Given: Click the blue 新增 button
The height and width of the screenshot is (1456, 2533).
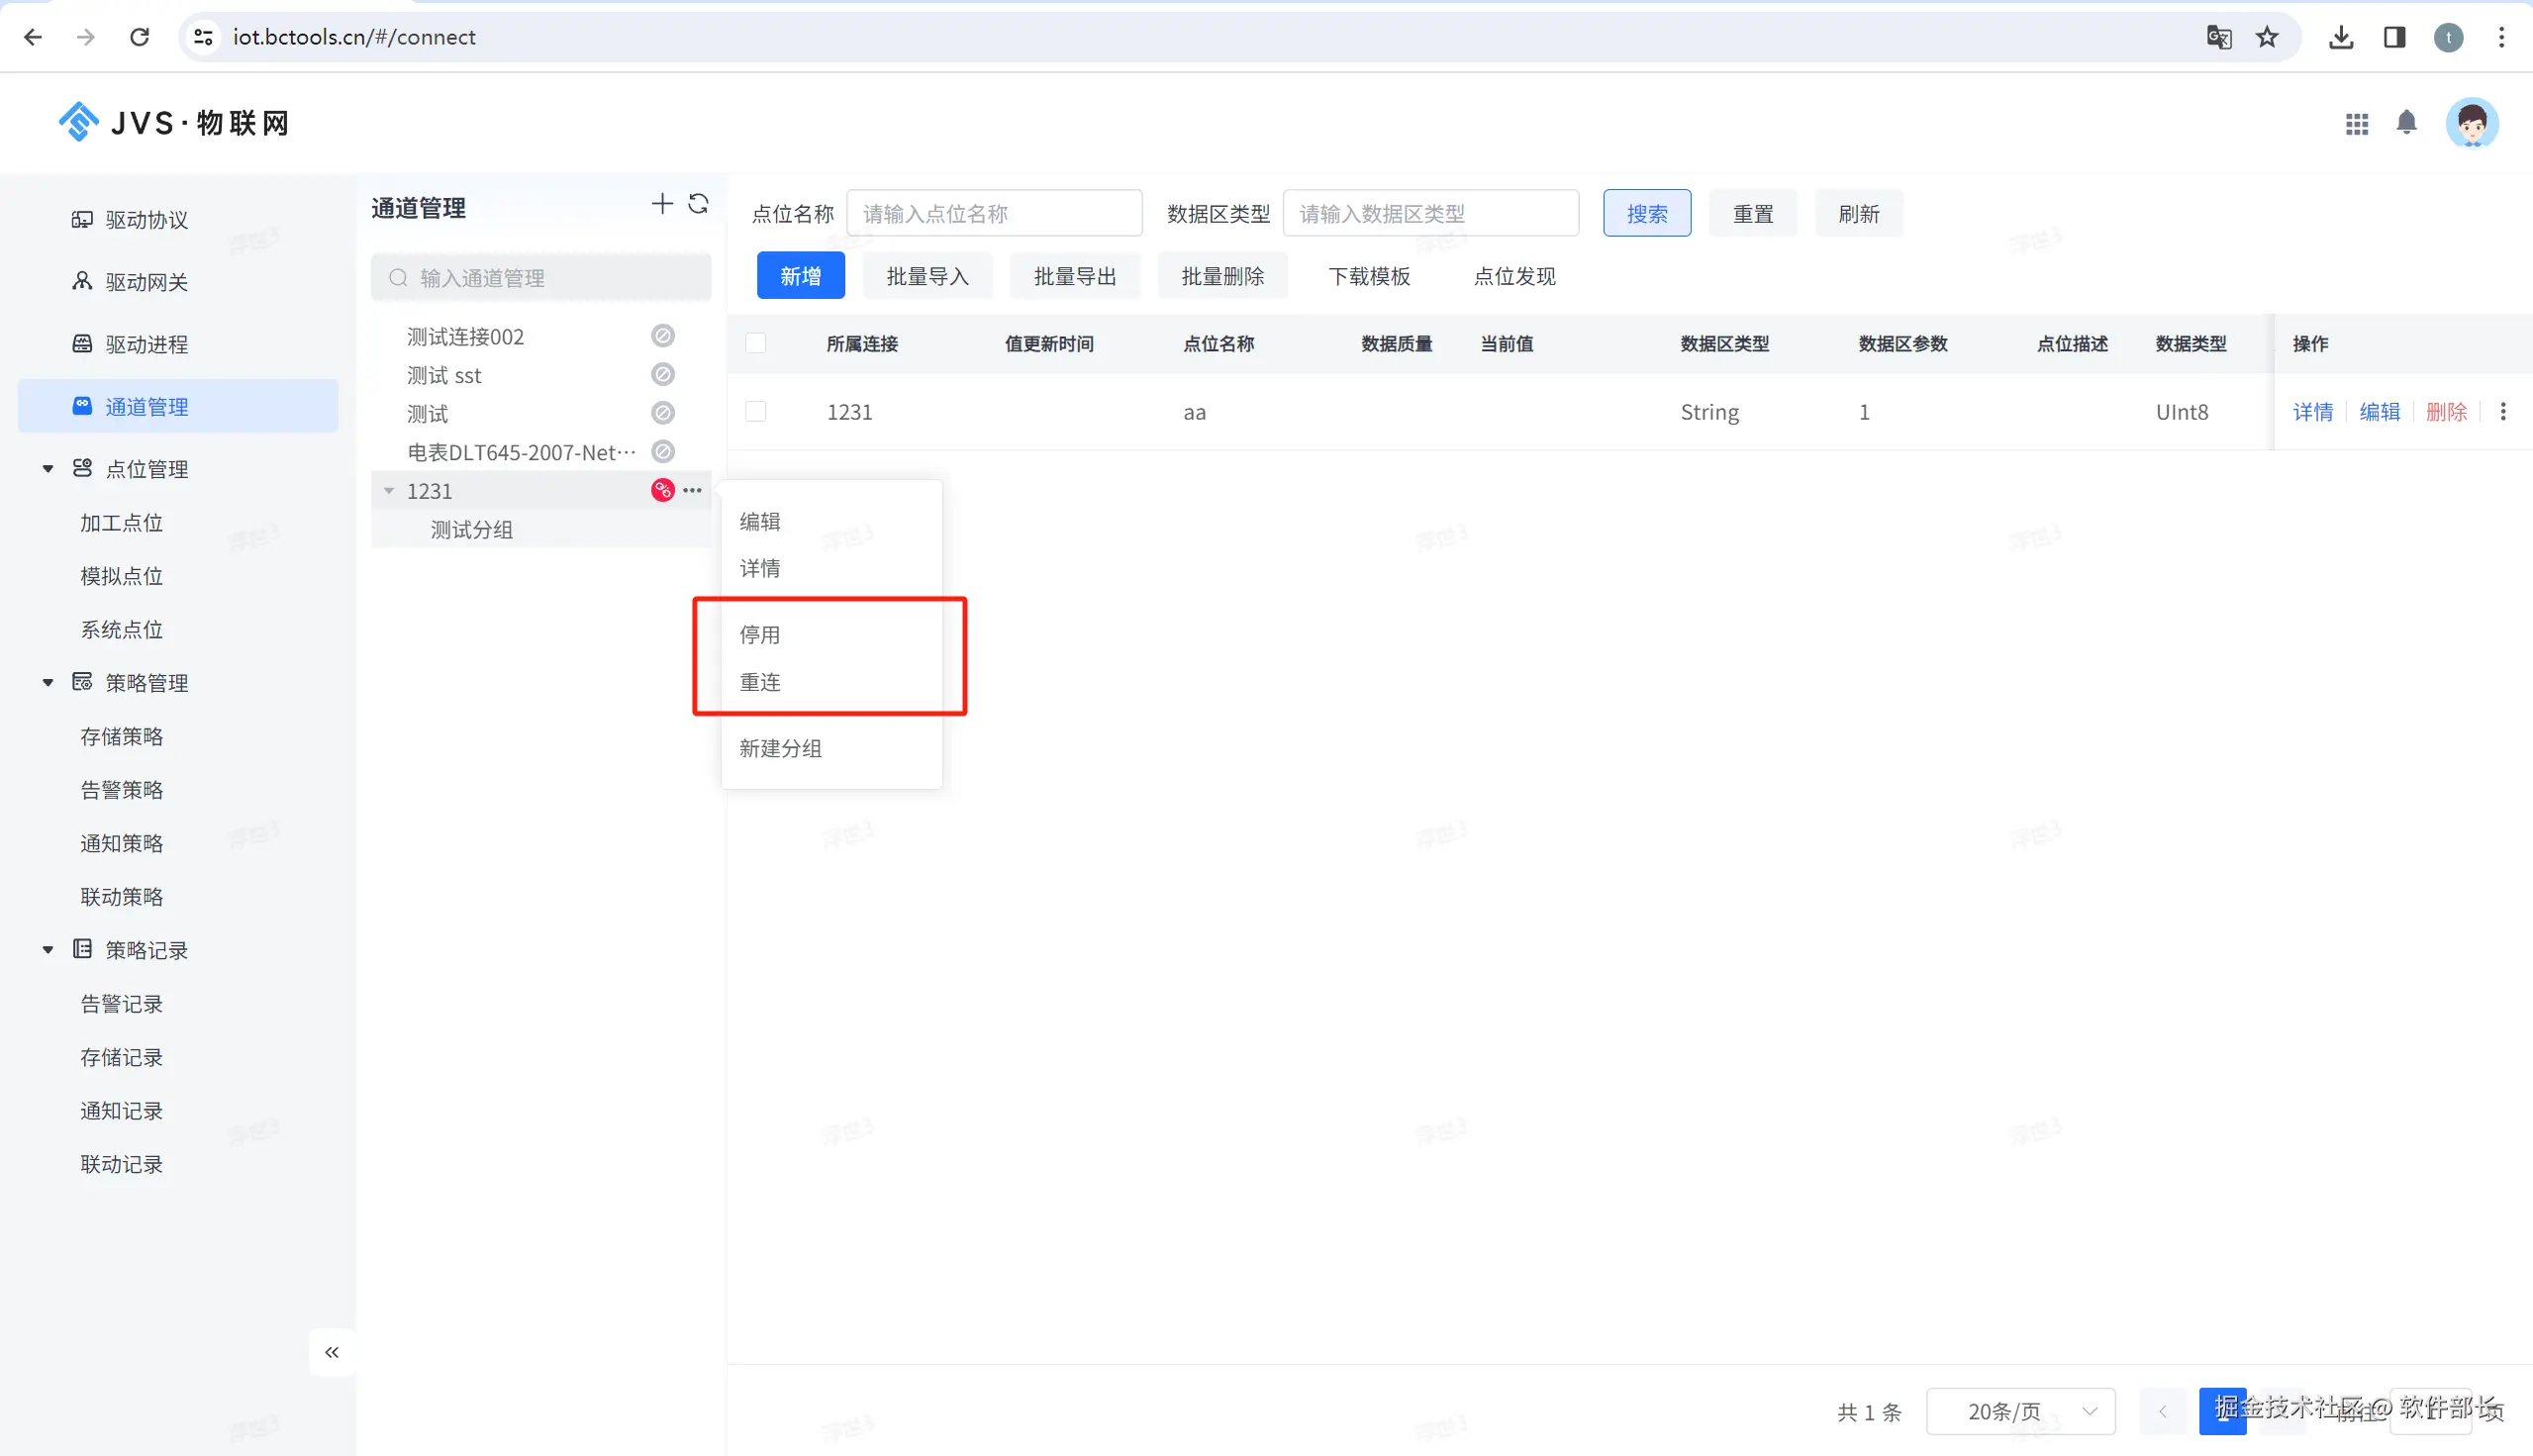Looking at the screenshot, I should point(800,276).
